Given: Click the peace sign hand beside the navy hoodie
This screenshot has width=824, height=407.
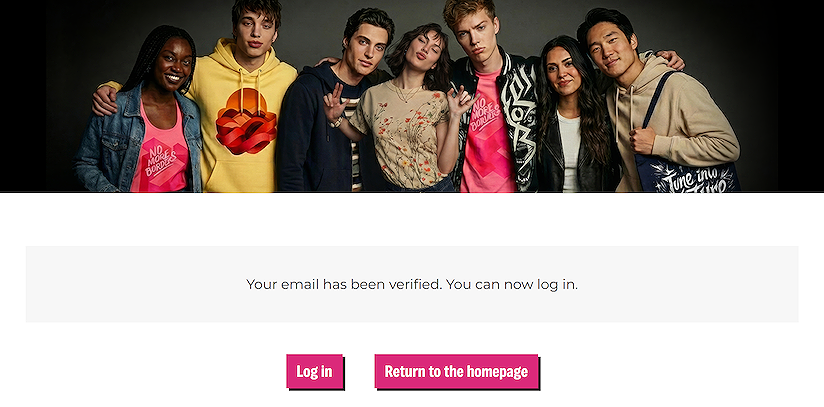Looking at the screenshot, I should tap(334, 103).
